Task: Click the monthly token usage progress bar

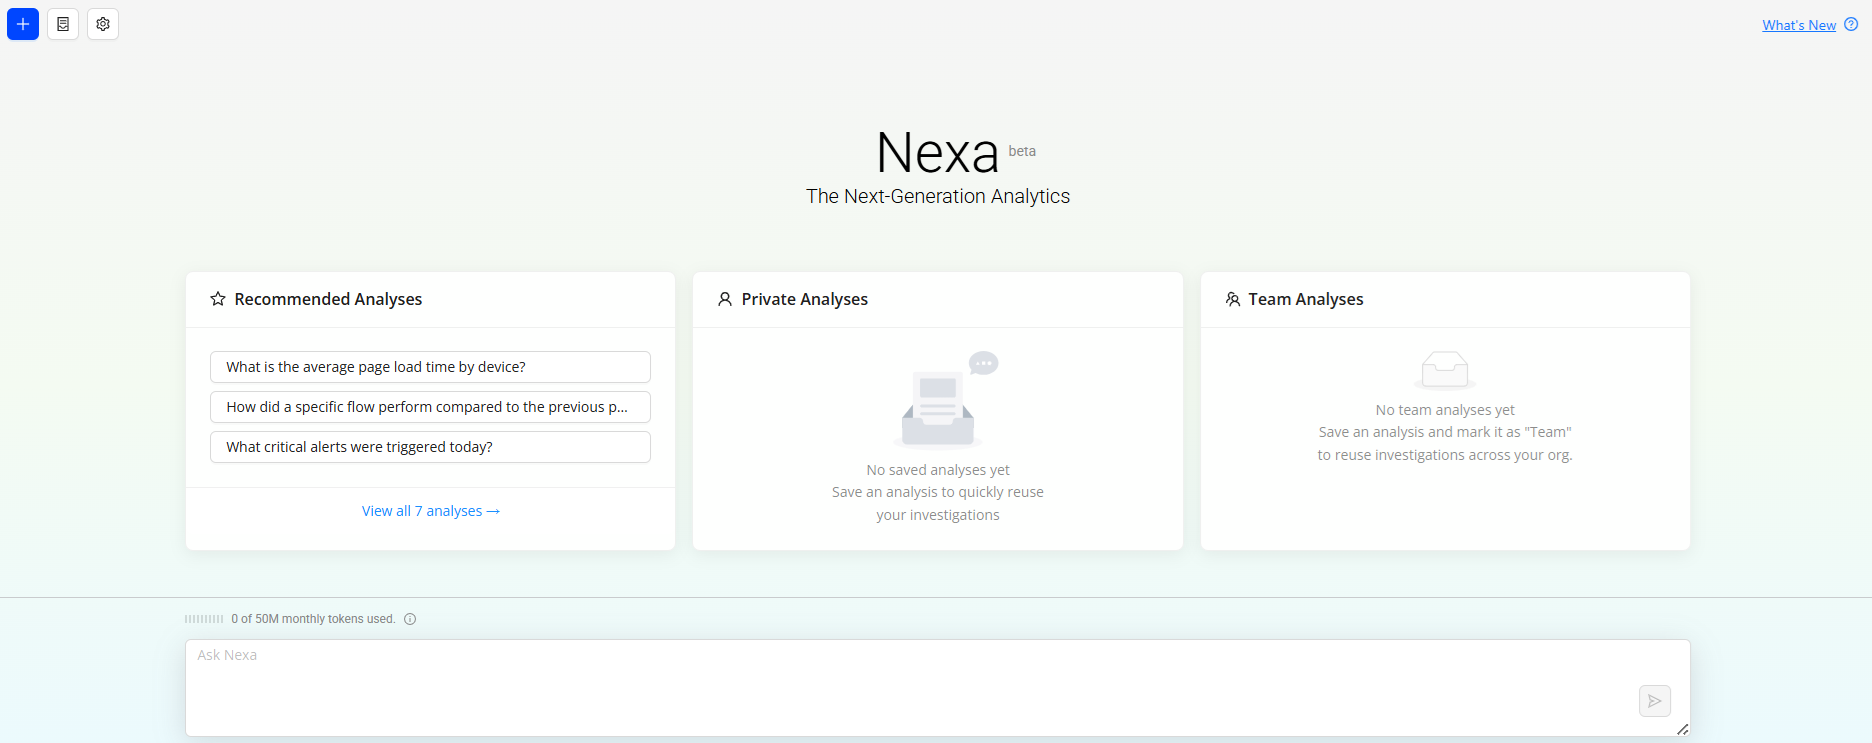Action: pos(204,619)
